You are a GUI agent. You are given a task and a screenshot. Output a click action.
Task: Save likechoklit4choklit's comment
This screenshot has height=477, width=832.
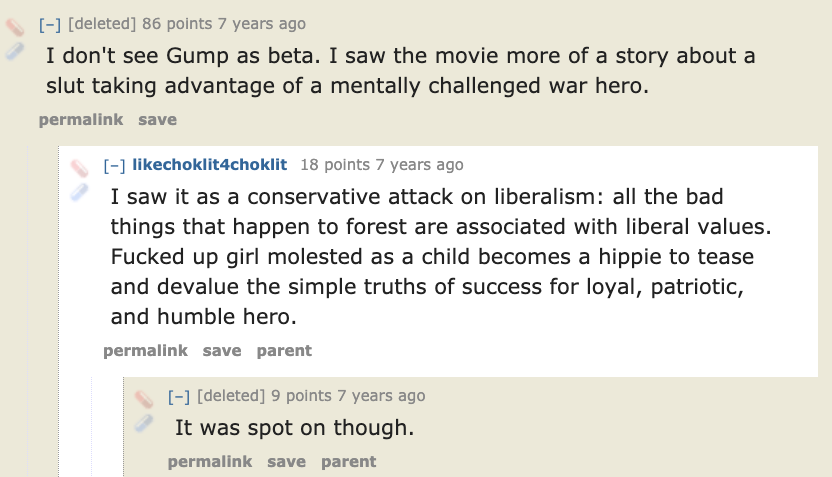(x=222, y=351)
